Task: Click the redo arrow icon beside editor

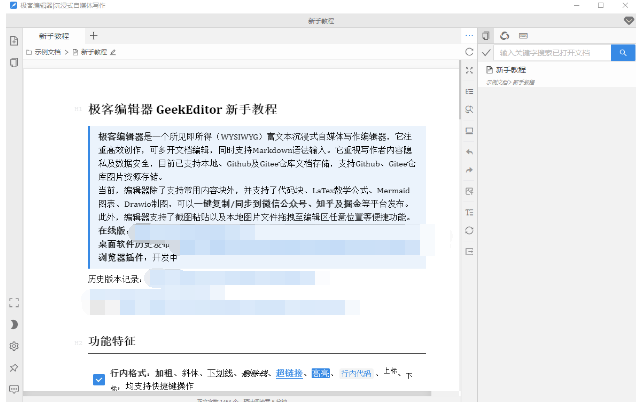Action: 469,170
